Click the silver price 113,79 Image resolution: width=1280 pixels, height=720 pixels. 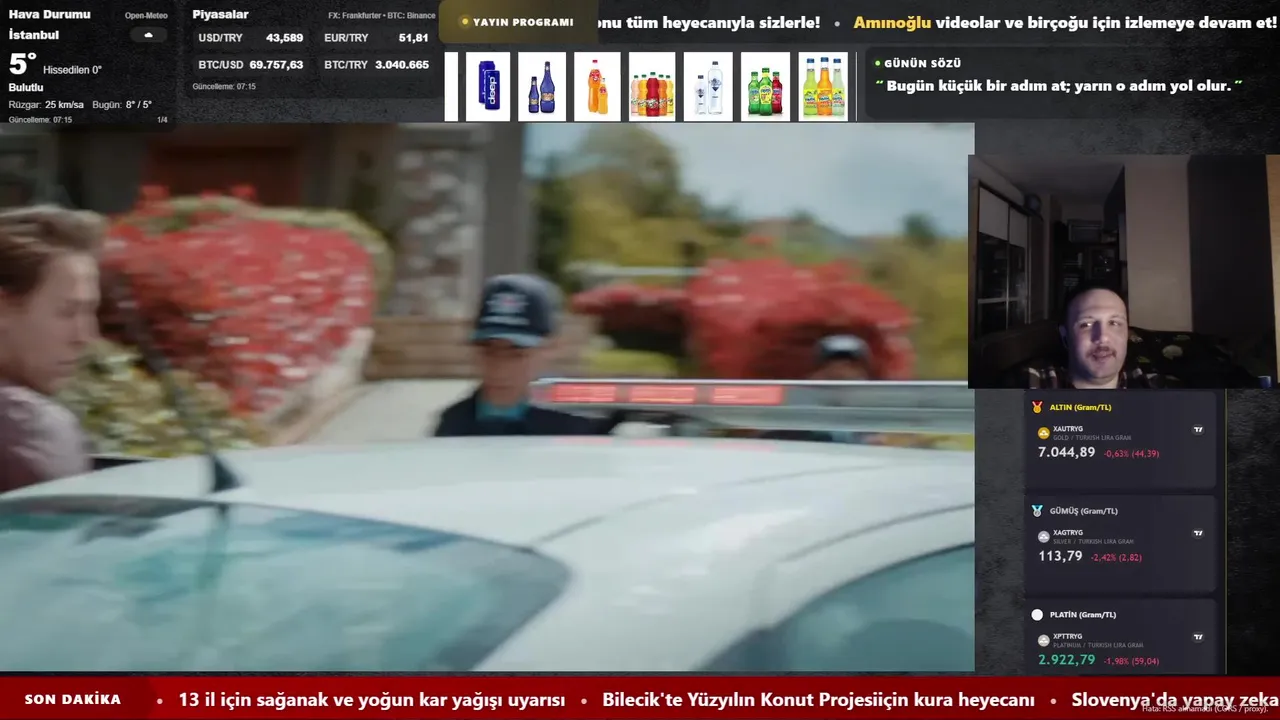point(1060,556)
